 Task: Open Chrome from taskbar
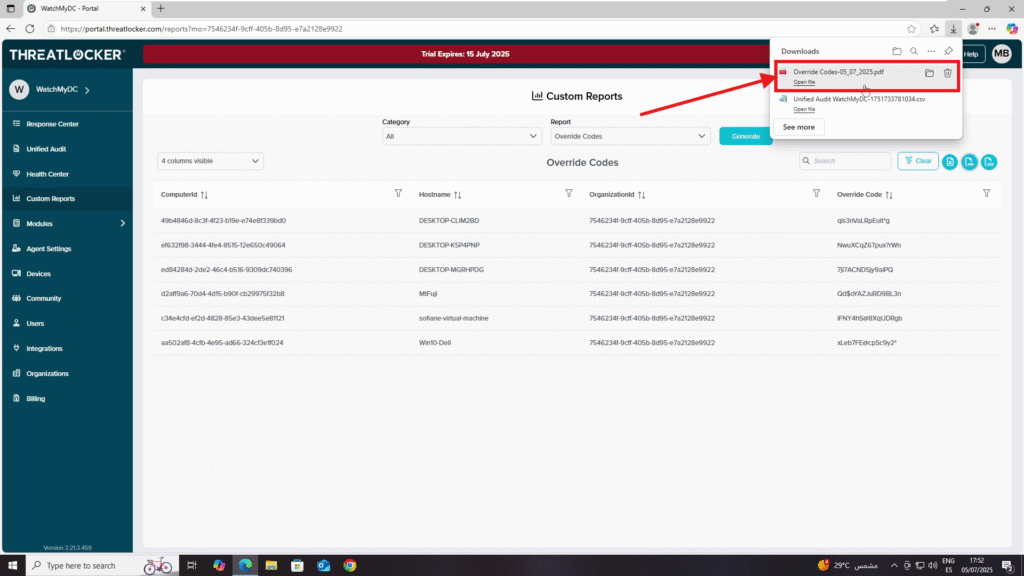point(350,566)
